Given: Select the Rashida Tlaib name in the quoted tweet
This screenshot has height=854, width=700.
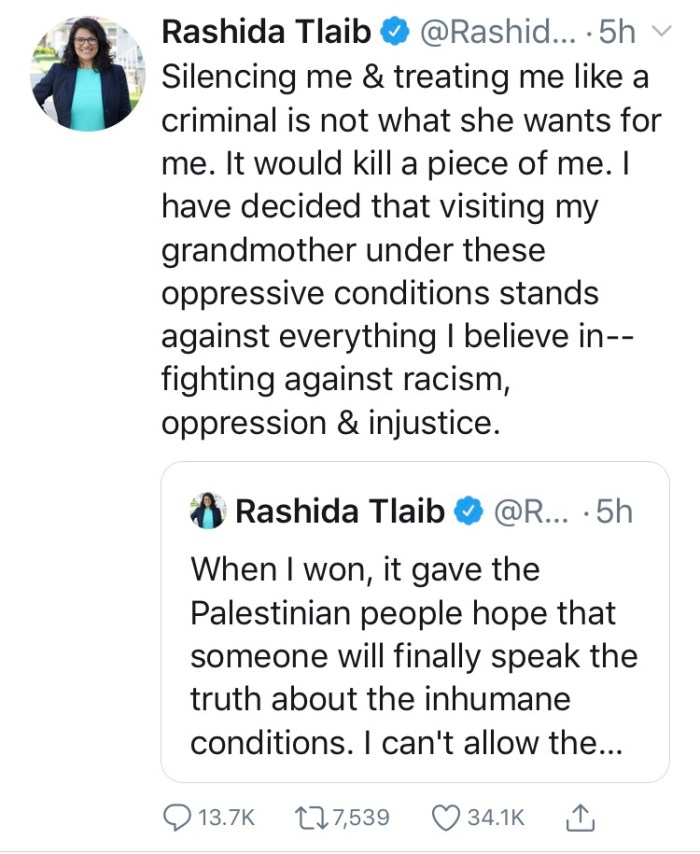Looking at the screenshot, I should [339, 513].
